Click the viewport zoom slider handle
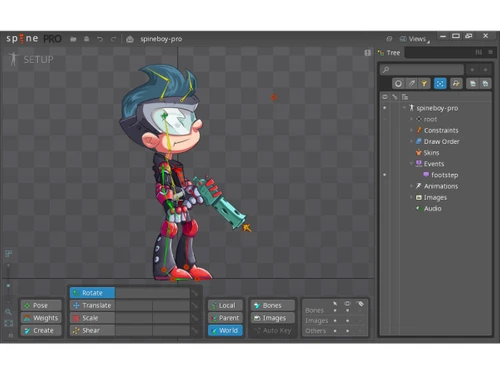 [8, 286]
